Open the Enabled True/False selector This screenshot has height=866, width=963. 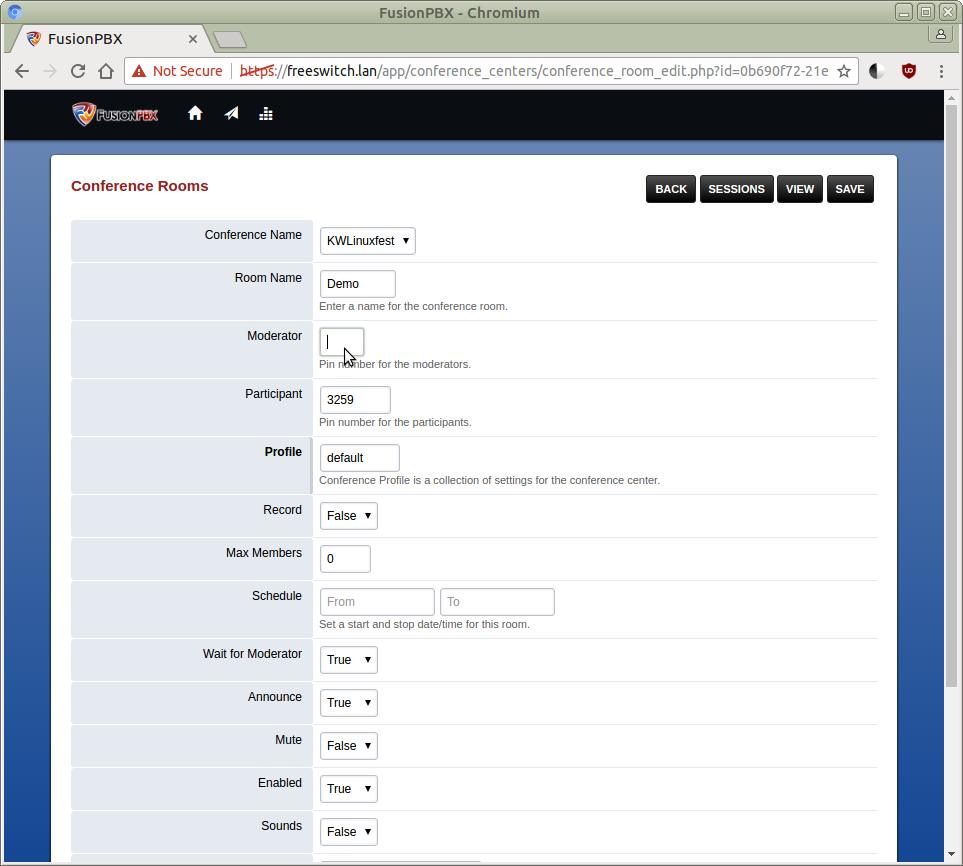point(348,789)
